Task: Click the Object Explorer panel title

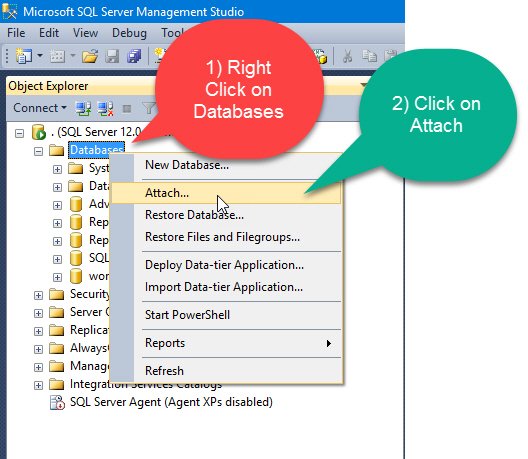Action: [x=48, y=86]
